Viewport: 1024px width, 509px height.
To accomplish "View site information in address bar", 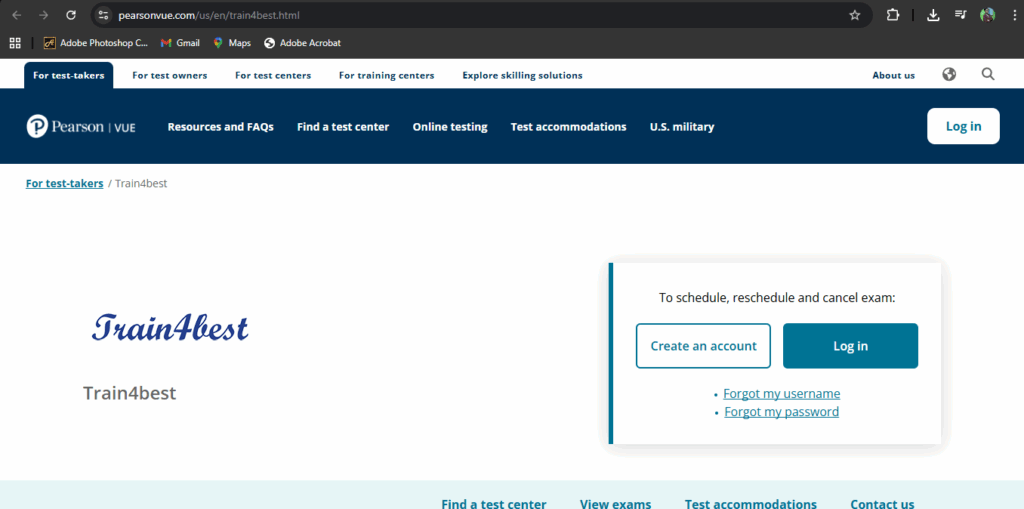I will pyautogui.click(x=103, y=15).
